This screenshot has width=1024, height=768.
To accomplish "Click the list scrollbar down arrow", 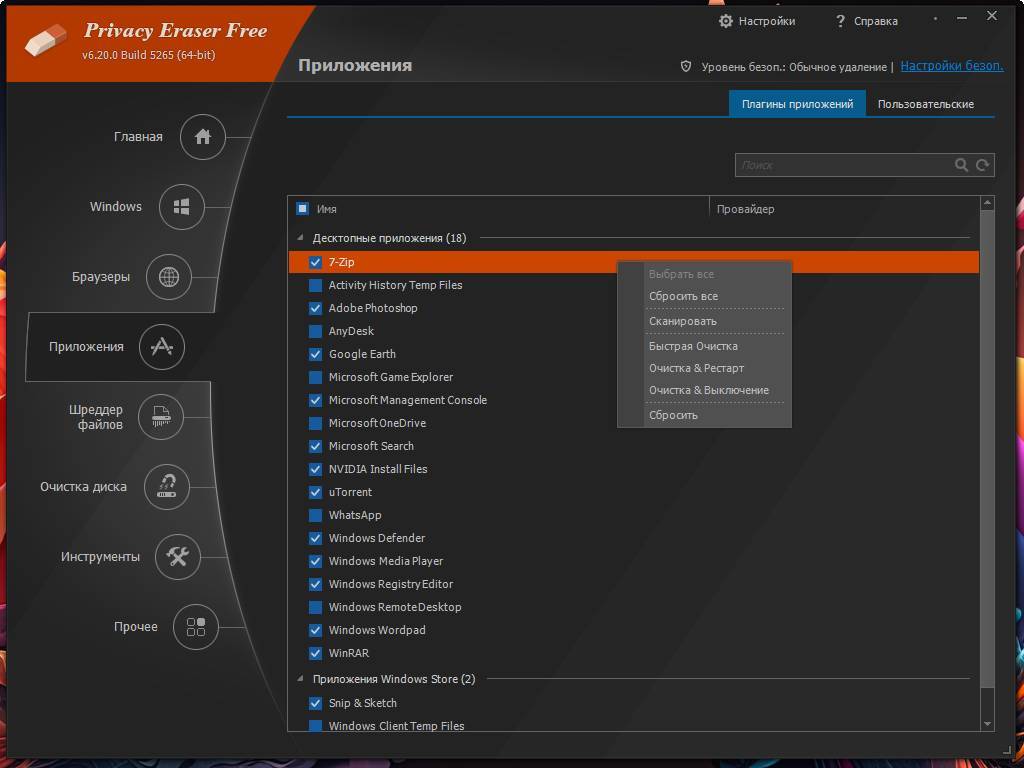I will pos(987,724).
